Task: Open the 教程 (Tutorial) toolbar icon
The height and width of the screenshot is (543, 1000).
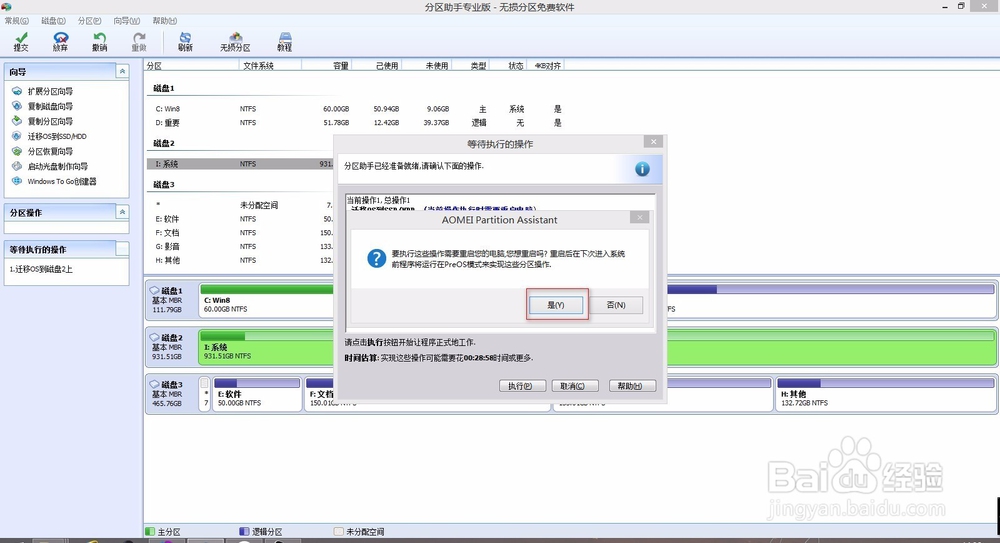Action: point(284,42)
